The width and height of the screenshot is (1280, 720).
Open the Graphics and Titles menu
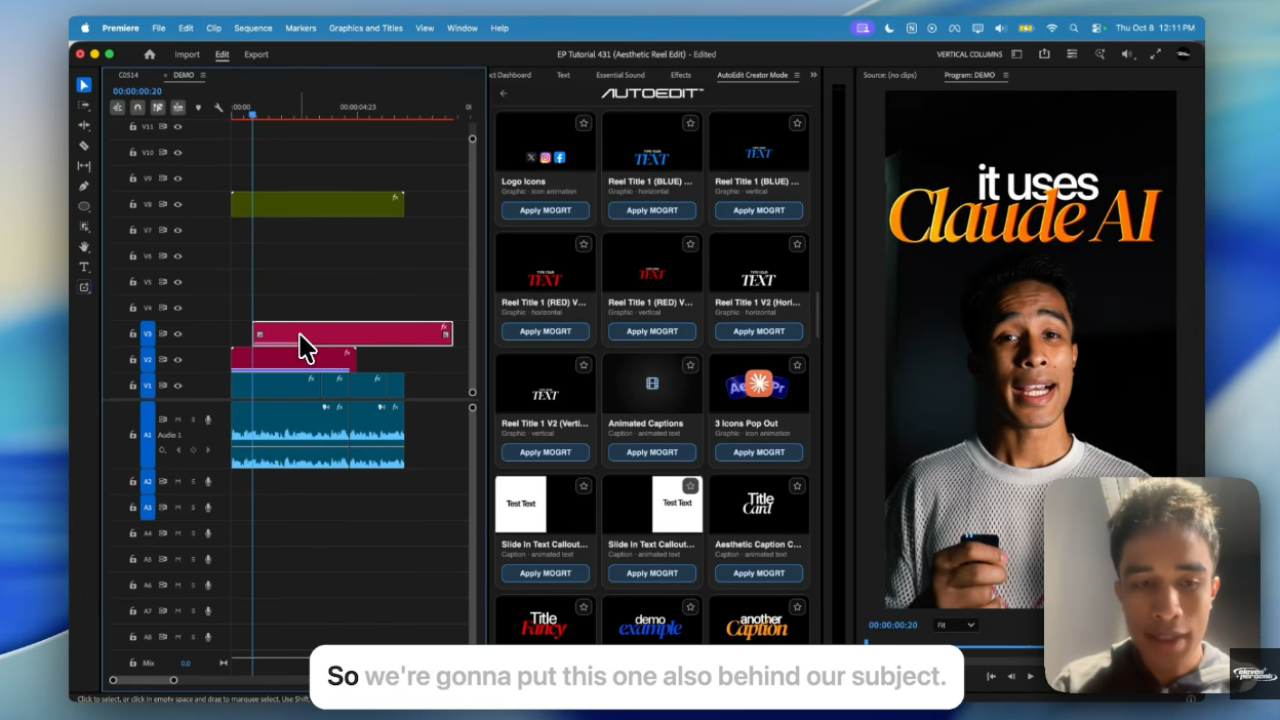point(366,28)
